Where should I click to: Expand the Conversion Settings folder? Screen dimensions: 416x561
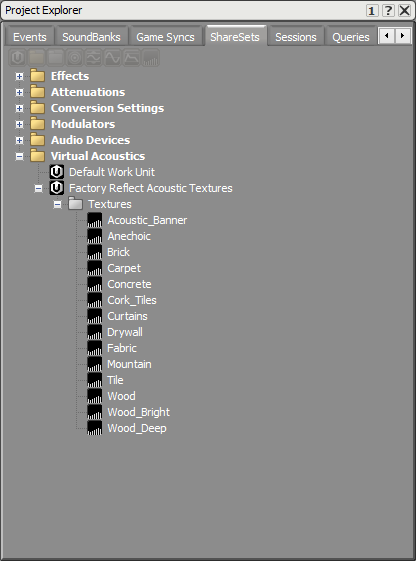[x=19, y=108]
